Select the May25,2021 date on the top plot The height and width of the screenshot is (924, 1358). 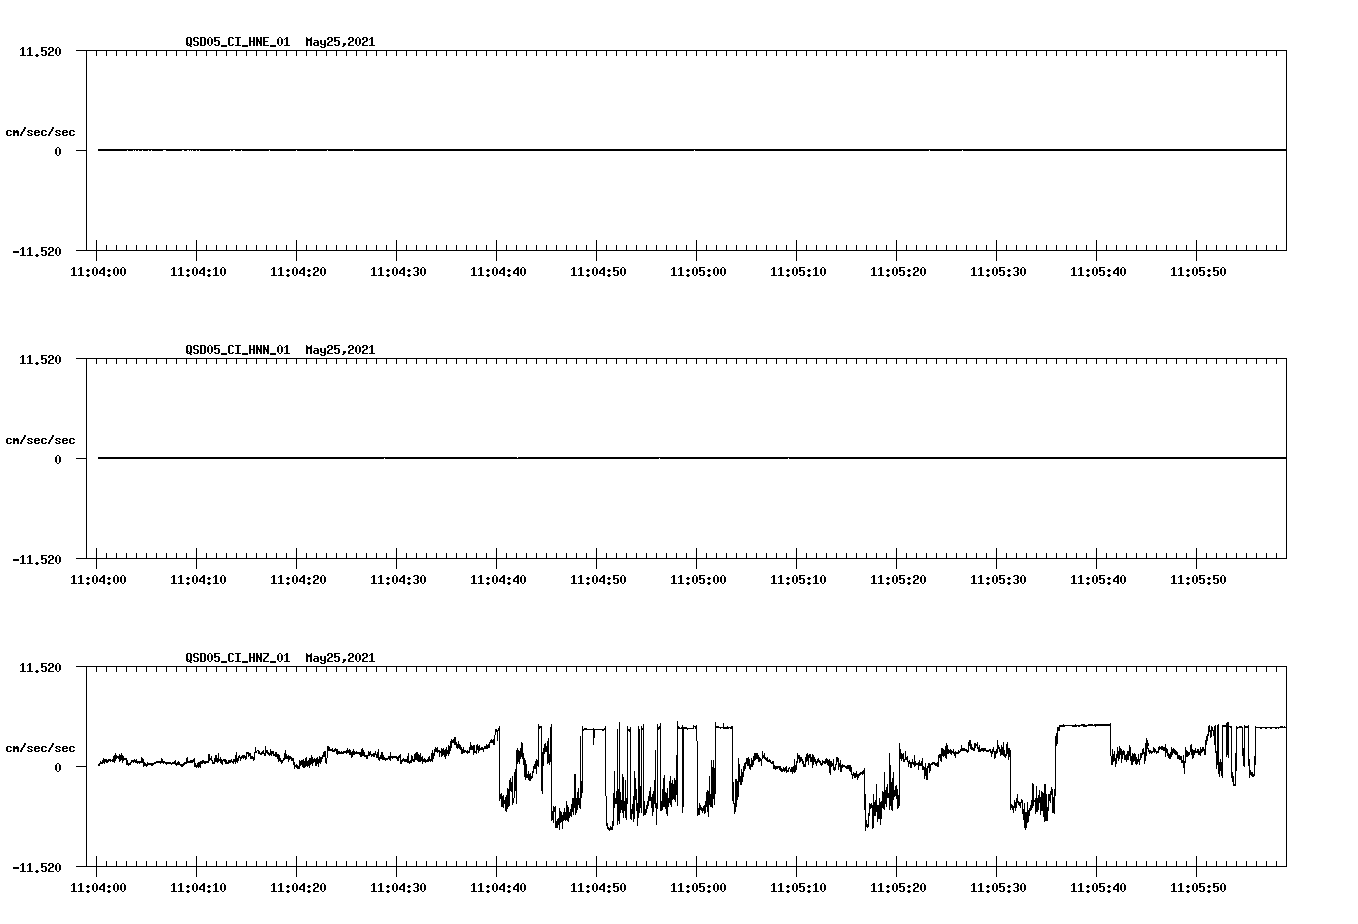340,43
